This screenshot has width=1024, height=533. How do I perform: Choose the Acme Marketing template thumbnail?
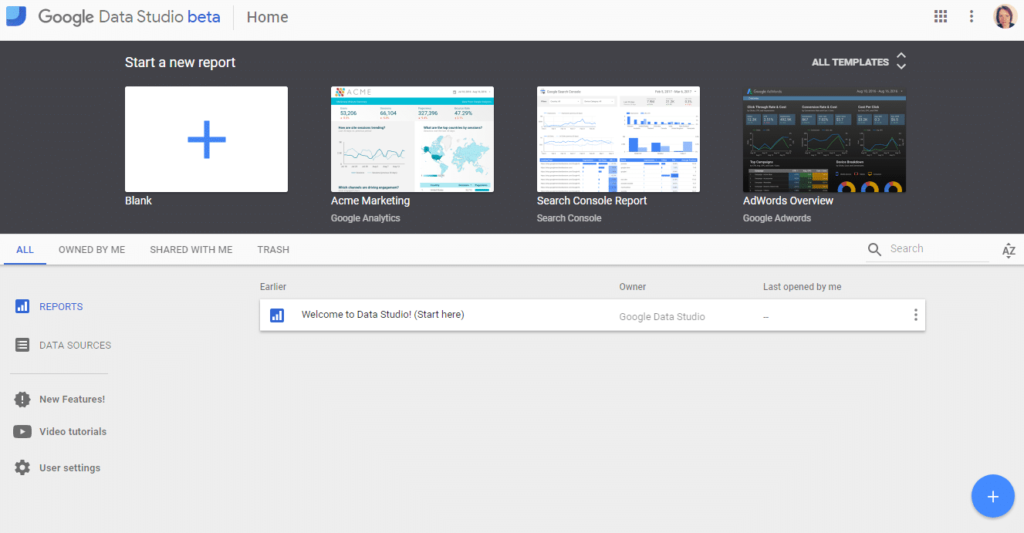point(412,139)
